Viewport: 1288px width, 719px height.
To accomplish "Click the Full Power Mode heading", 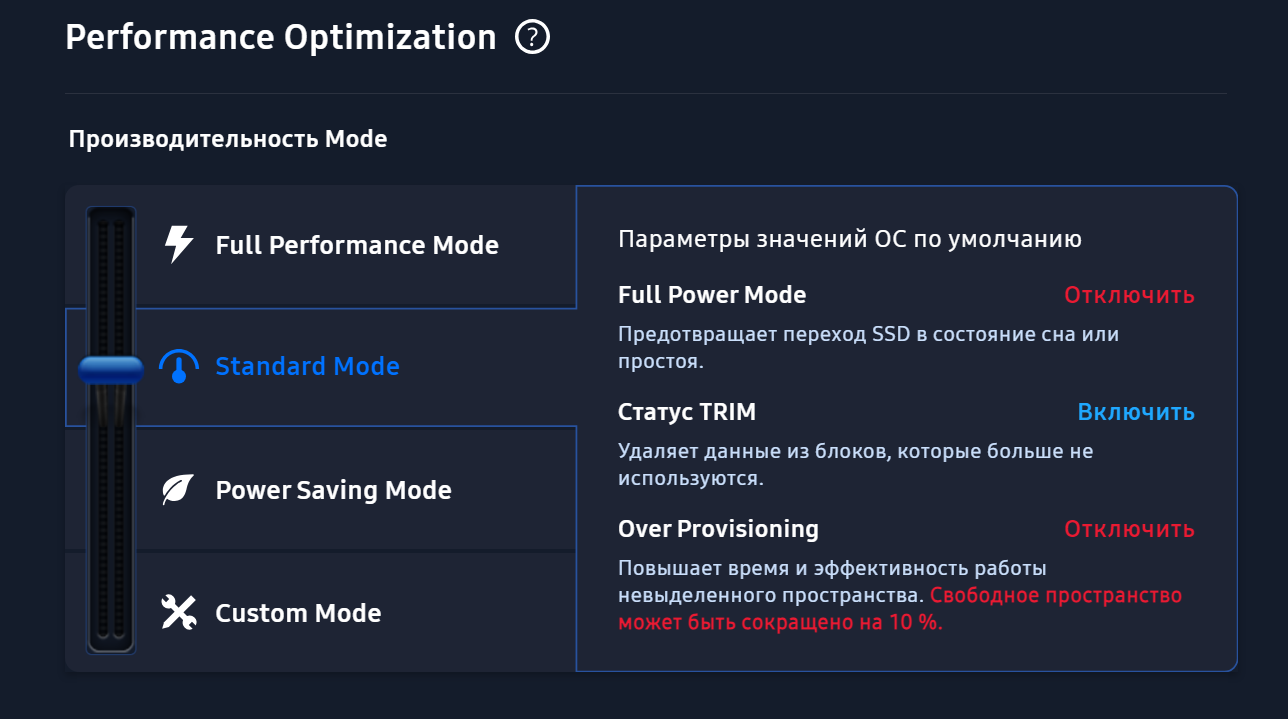I will pos(712,295).
